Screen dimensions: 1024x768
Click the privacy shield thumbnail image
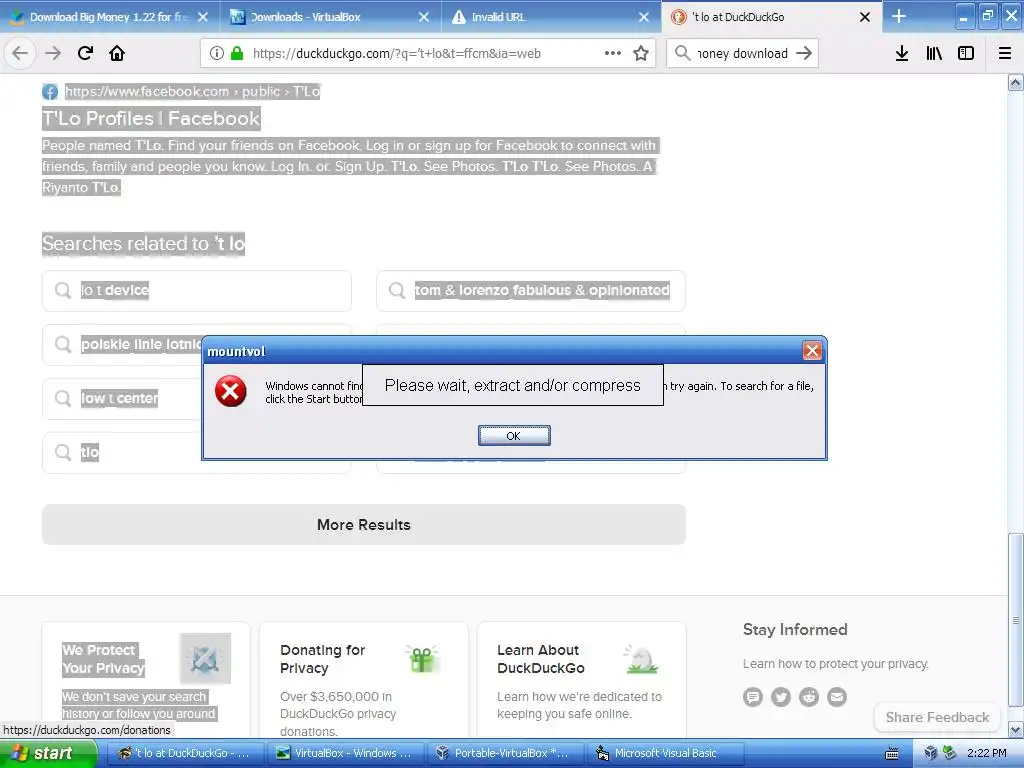[x=205, y=658]
